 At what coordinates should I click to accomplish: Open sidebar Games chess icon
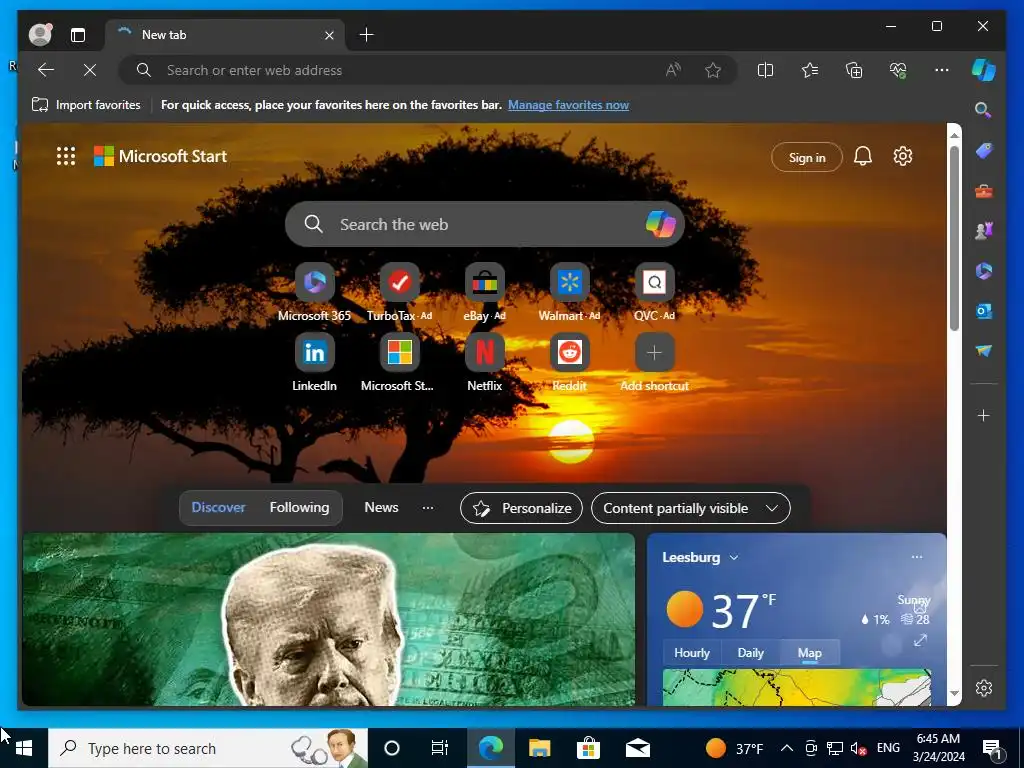pyautogui.click(x=984, y=231)
